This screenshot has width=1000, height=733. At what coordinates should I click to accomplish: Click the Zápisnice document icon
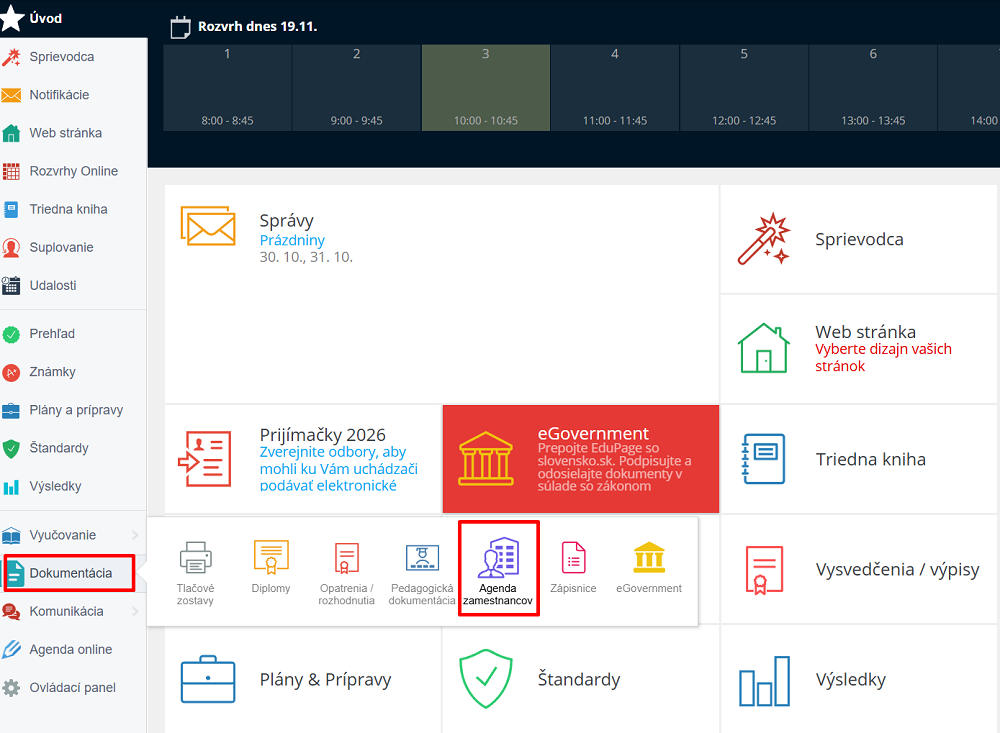(573, 558)
